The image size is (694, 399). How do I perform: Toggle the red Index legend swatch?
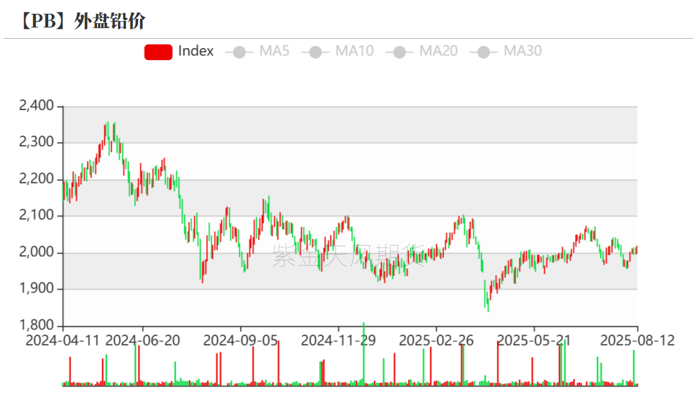point(158,52)
